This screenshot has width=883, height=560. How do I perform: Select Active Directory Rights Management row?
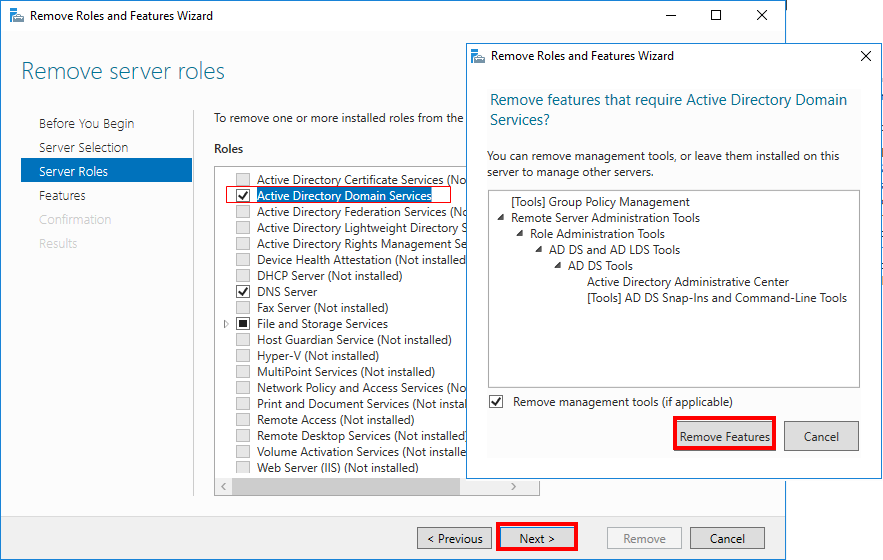coord(362,244)
